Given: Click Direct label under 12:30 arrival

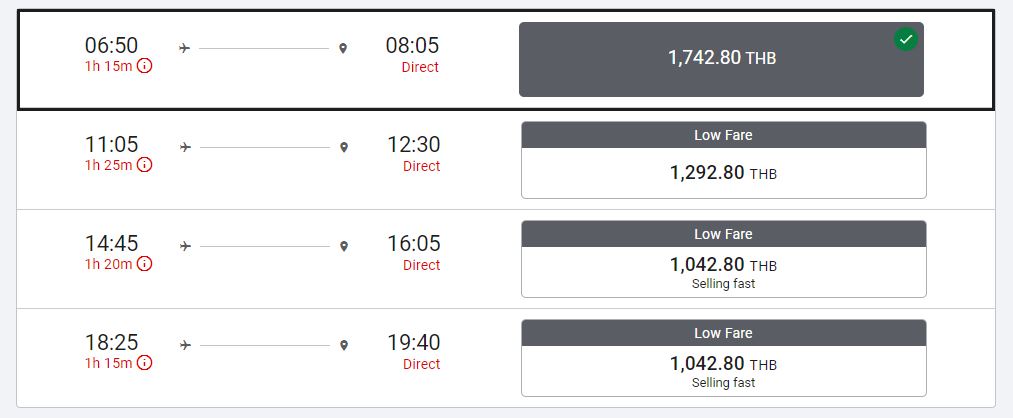Looking at the screenshot, I should [421, 166].
